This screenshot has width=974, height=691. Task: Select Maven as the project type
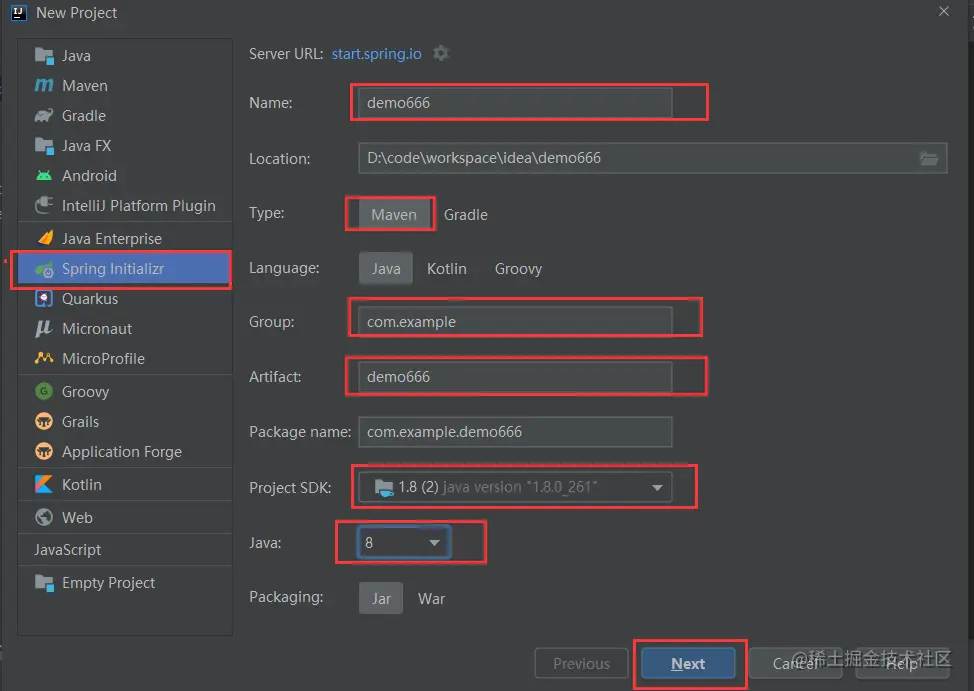coord(394,214)
